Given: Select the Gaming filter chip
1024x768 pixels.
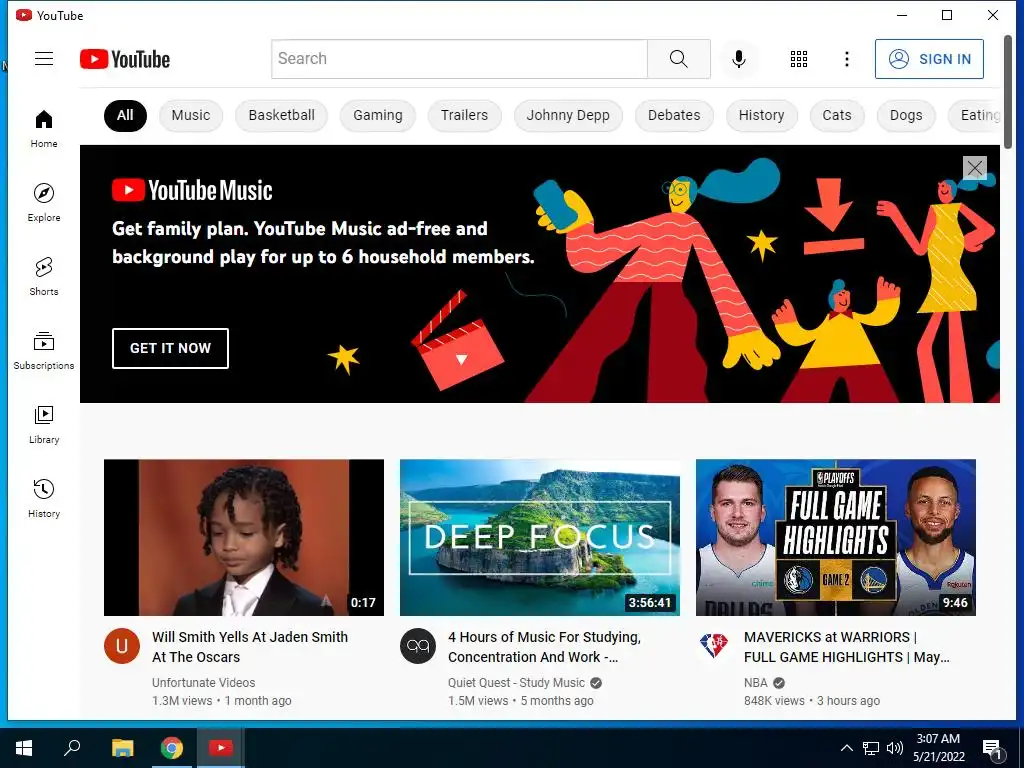Looking at the screenshot, I should tap(377, 116).
